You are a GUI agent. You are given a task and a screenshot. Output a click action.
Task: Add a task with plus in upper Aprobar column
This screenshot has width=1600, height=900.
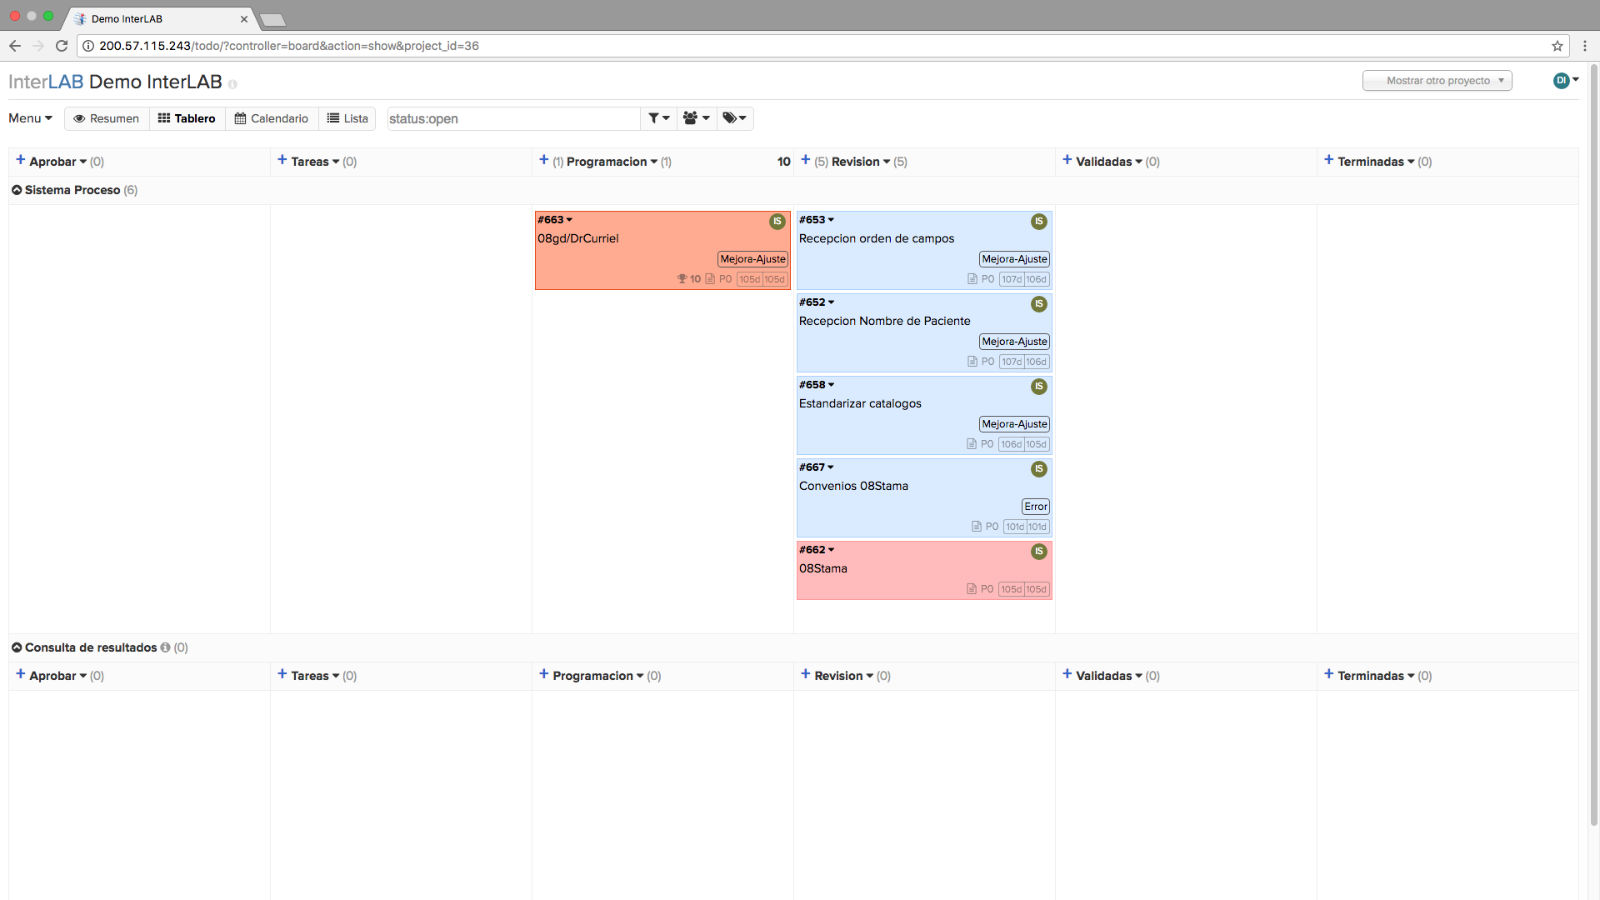click(20, 160)
